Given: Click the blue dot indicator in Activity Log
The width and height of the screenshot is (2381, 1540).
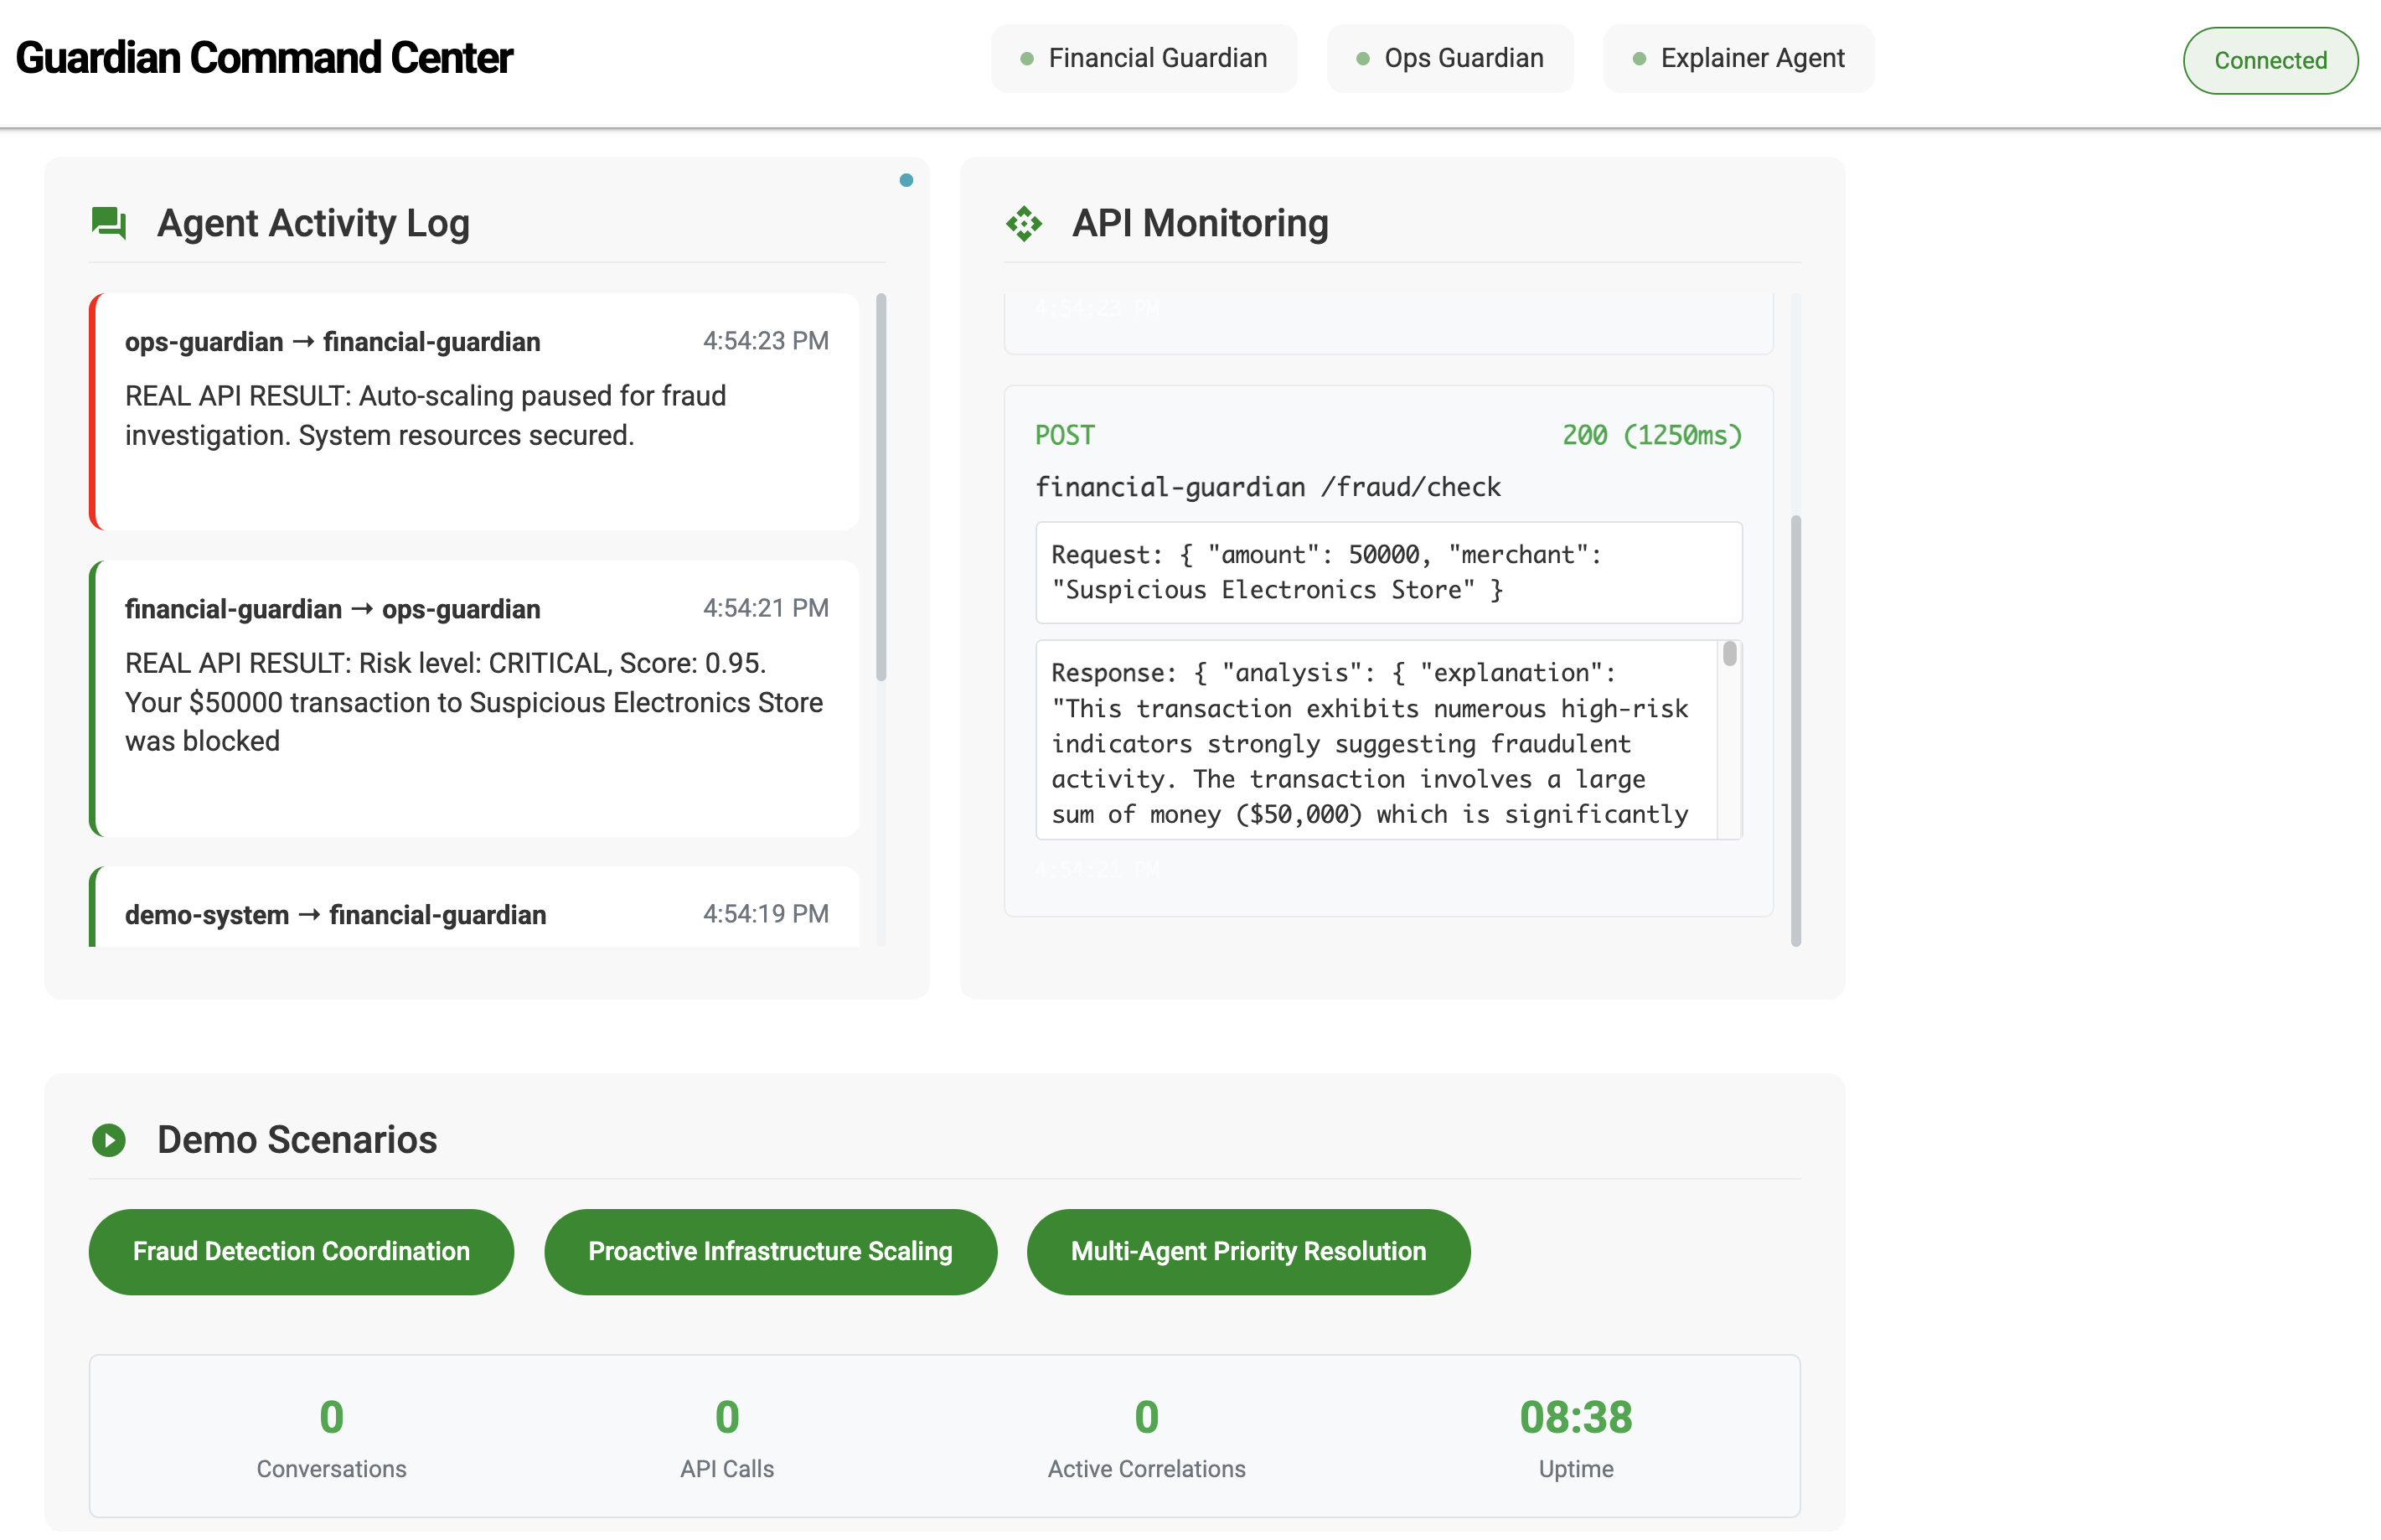Looking at the screenshot, I should [x=906, y=181].
